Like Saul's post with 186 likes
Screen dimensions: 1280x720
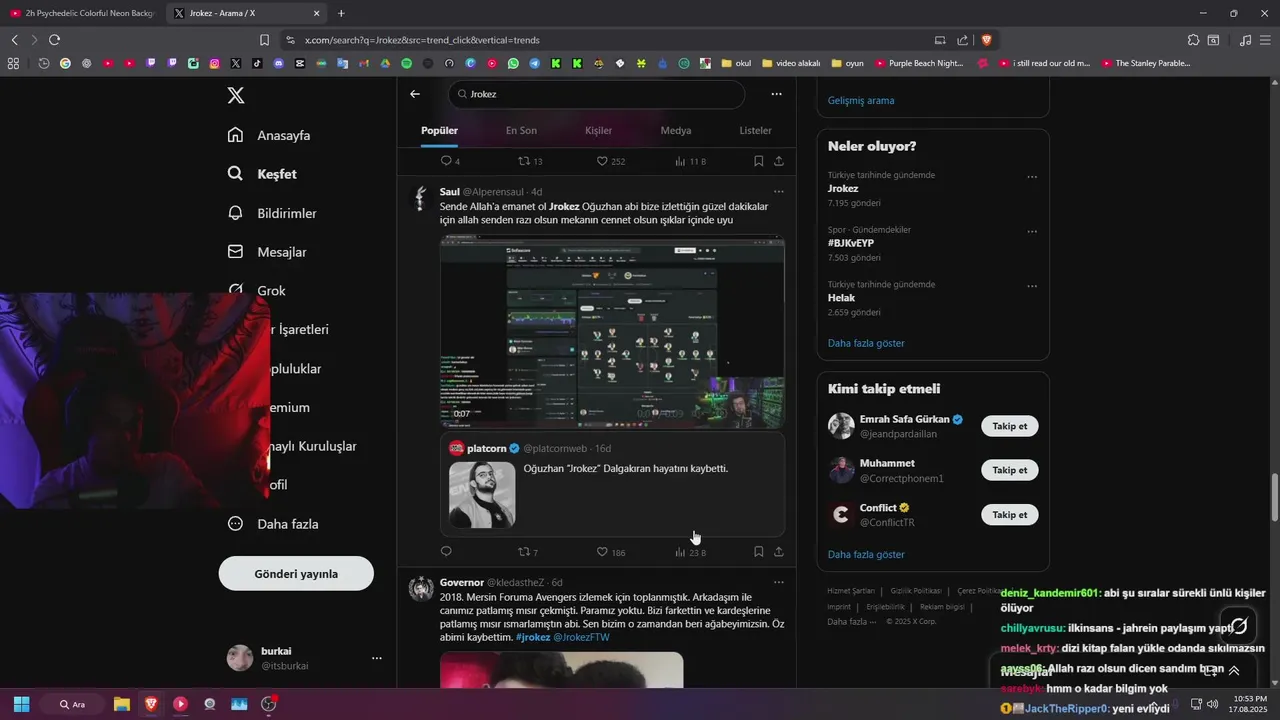click(x=610, y=552)
